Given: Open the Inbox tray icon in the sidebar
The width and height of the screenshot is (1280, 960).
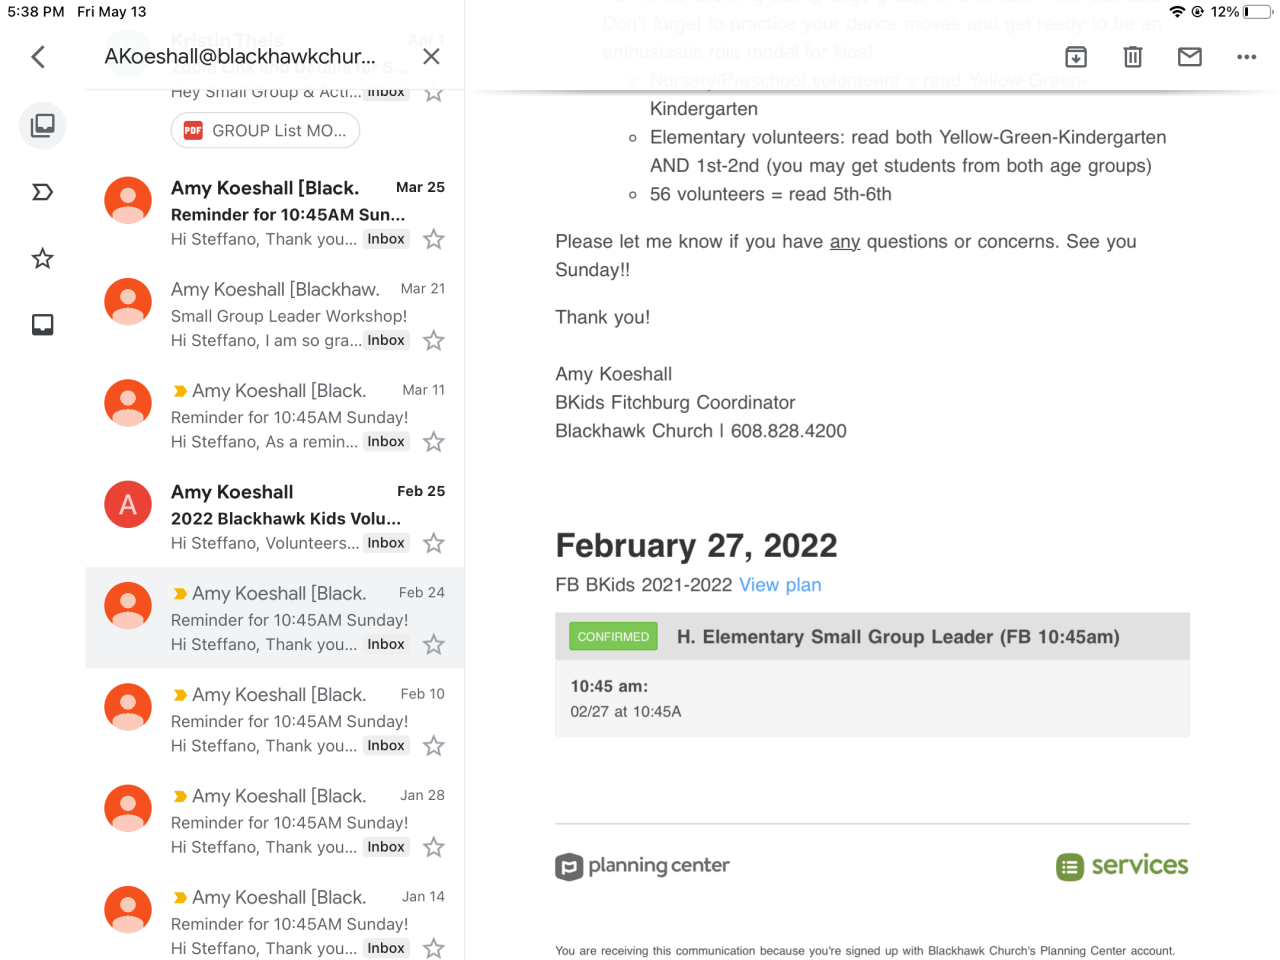Looking at the screenshot, I should (x=43, y=325).
